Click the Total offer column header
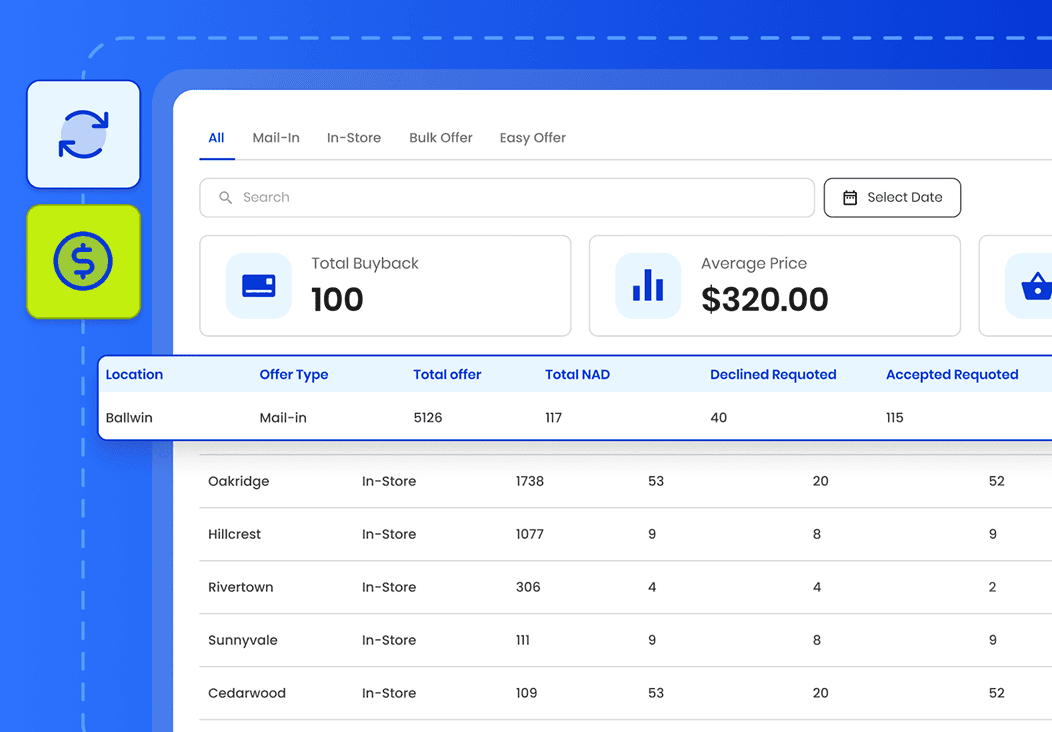 [x=447, y=374]
